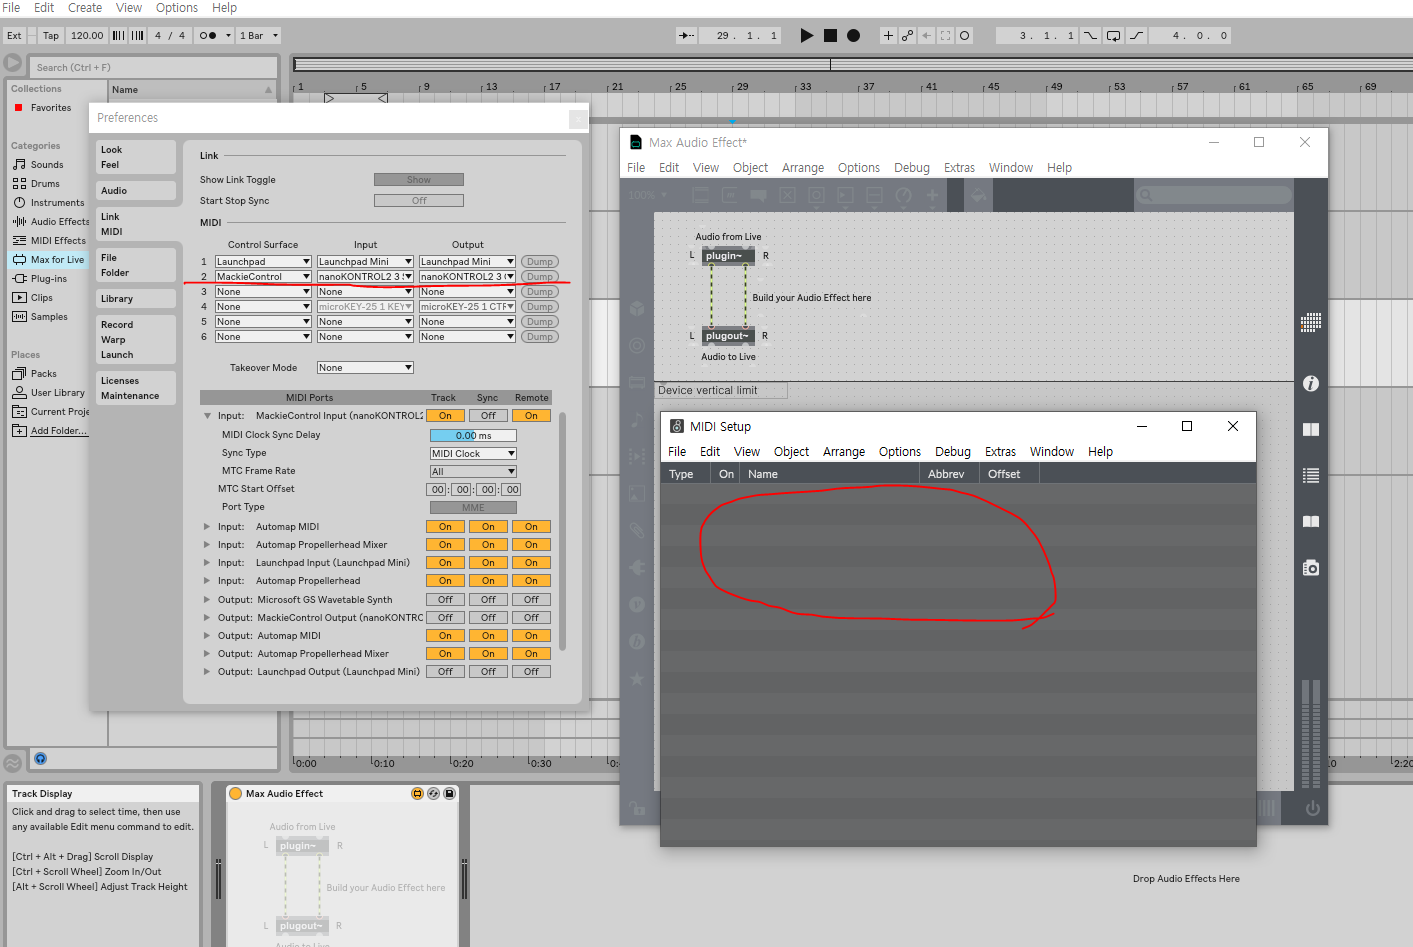Toggle Track for MackieControl Input port
Screen dimensions: 1413x947
tap(445, 415)
